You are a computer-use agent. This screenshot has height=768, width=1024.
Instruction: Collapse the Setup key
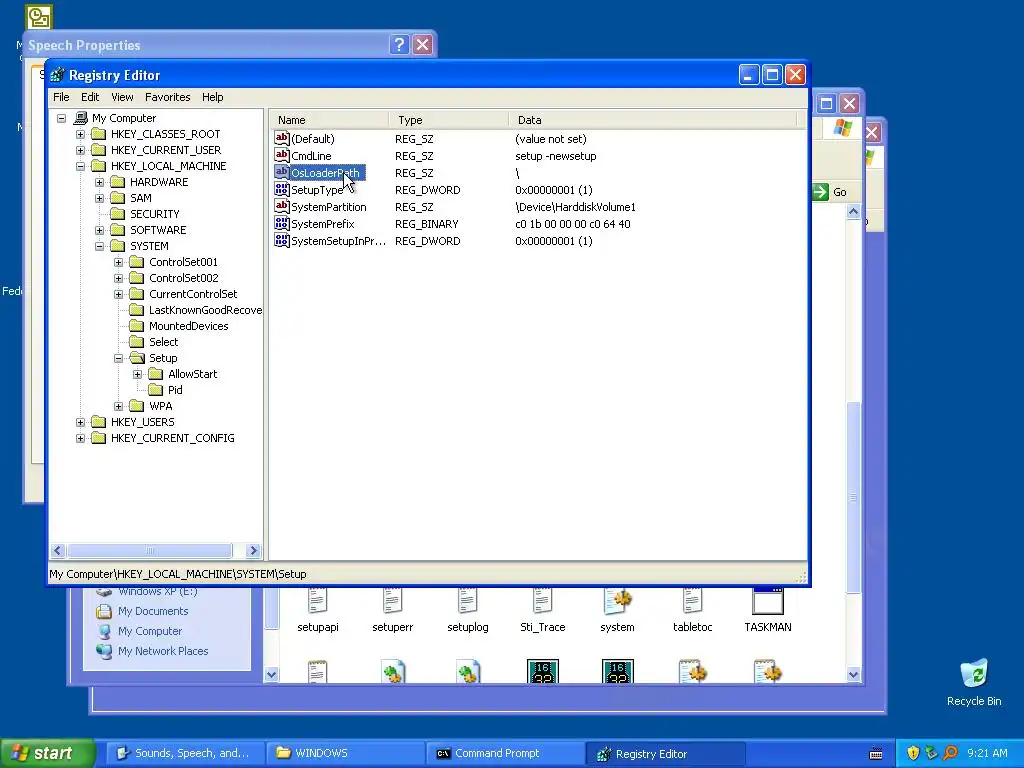click(118, 358)
